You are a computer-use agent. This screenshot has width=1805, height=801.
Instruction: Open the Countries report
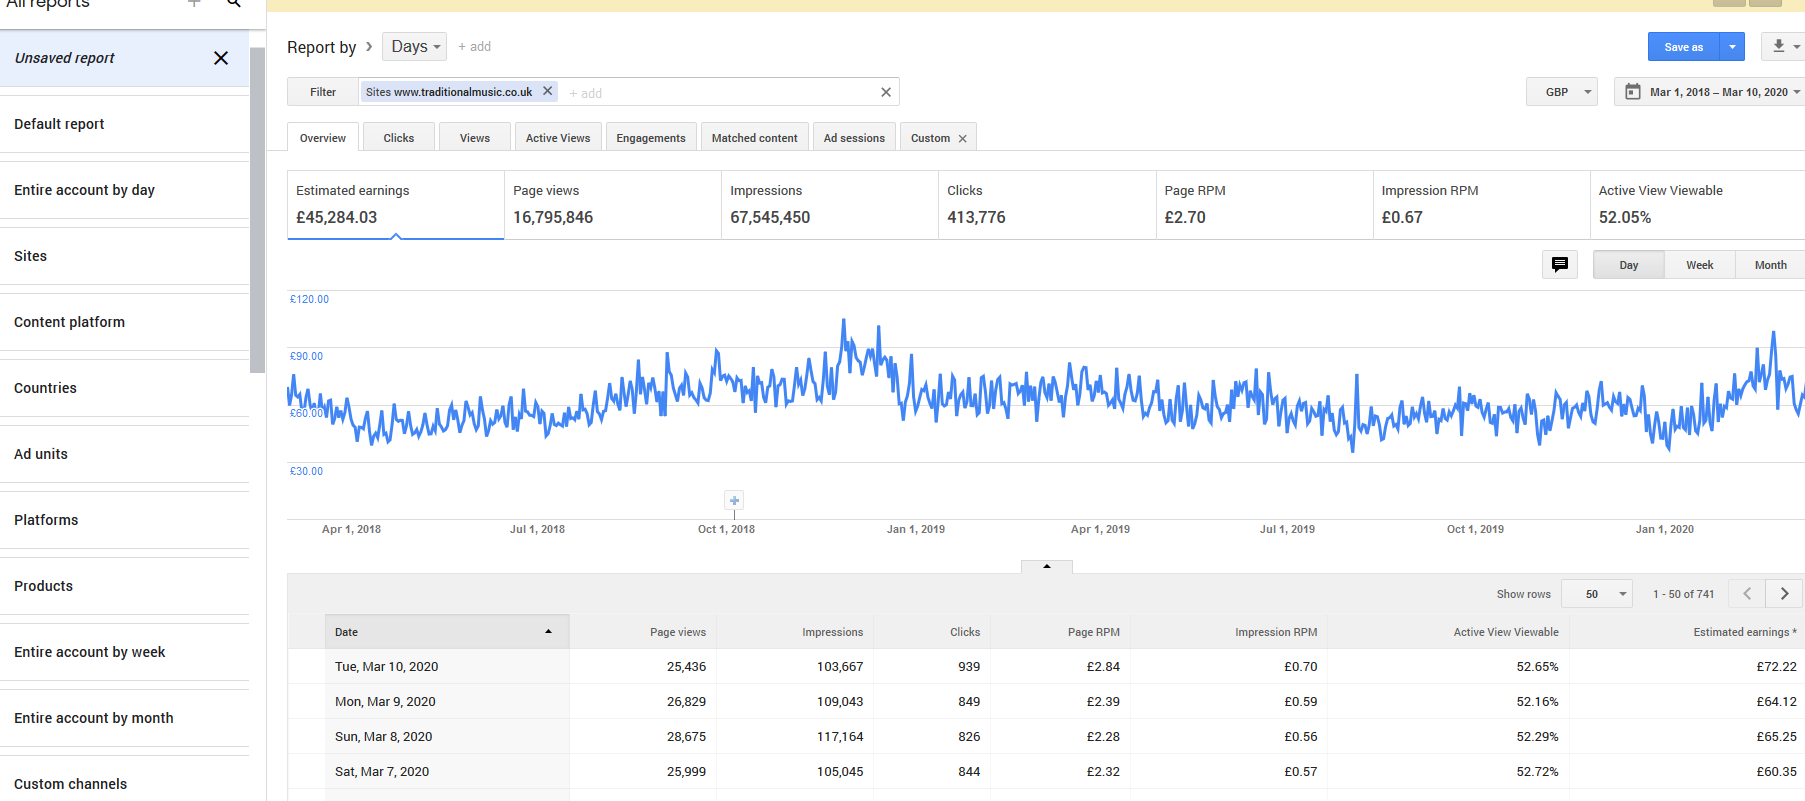coord(124,388)
